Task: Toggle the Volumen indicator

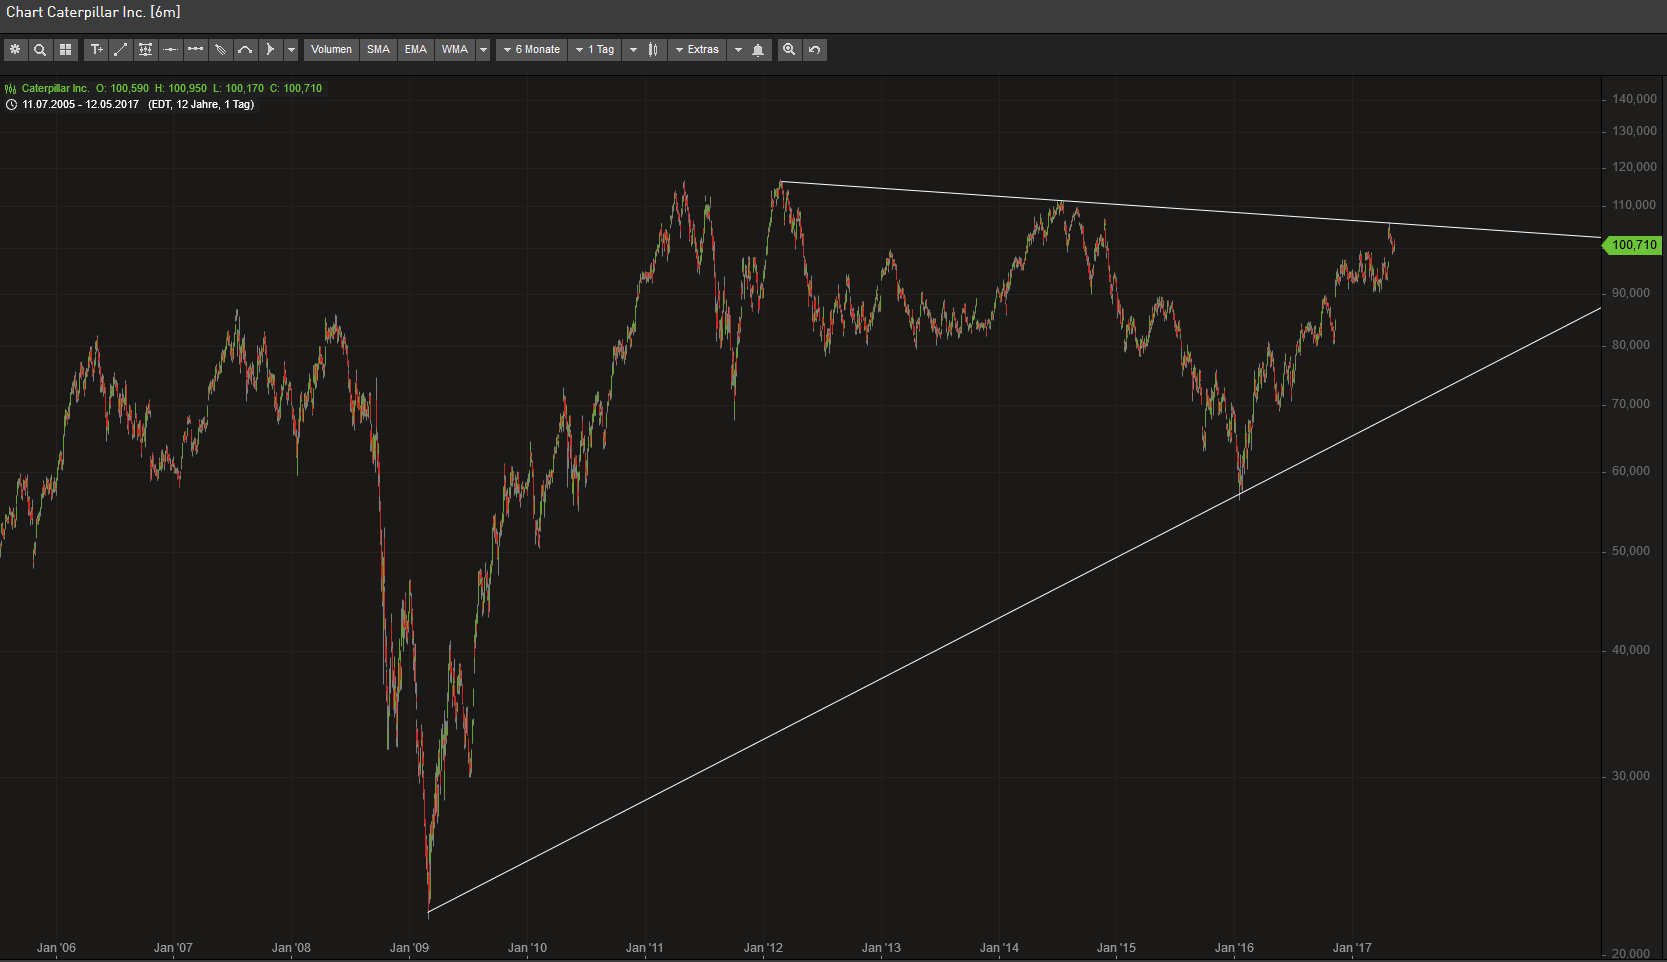Action: tap(331, 50)
